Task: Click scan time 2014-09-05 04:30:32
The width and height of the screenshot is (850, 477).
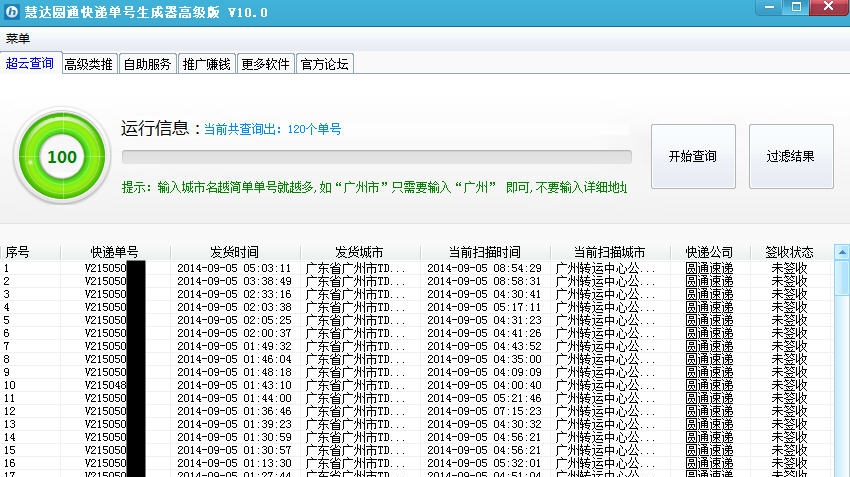Action: point(484,424)
